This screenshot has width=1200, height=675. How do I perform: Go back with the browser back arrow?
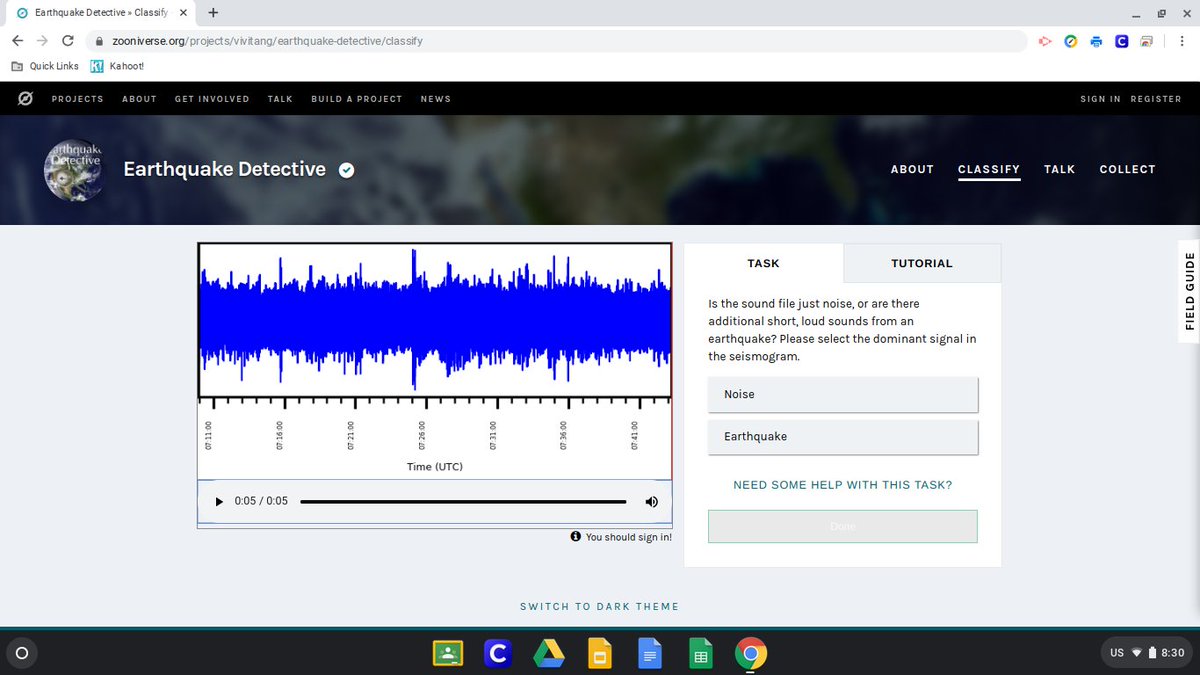click(x=18, y=41)
